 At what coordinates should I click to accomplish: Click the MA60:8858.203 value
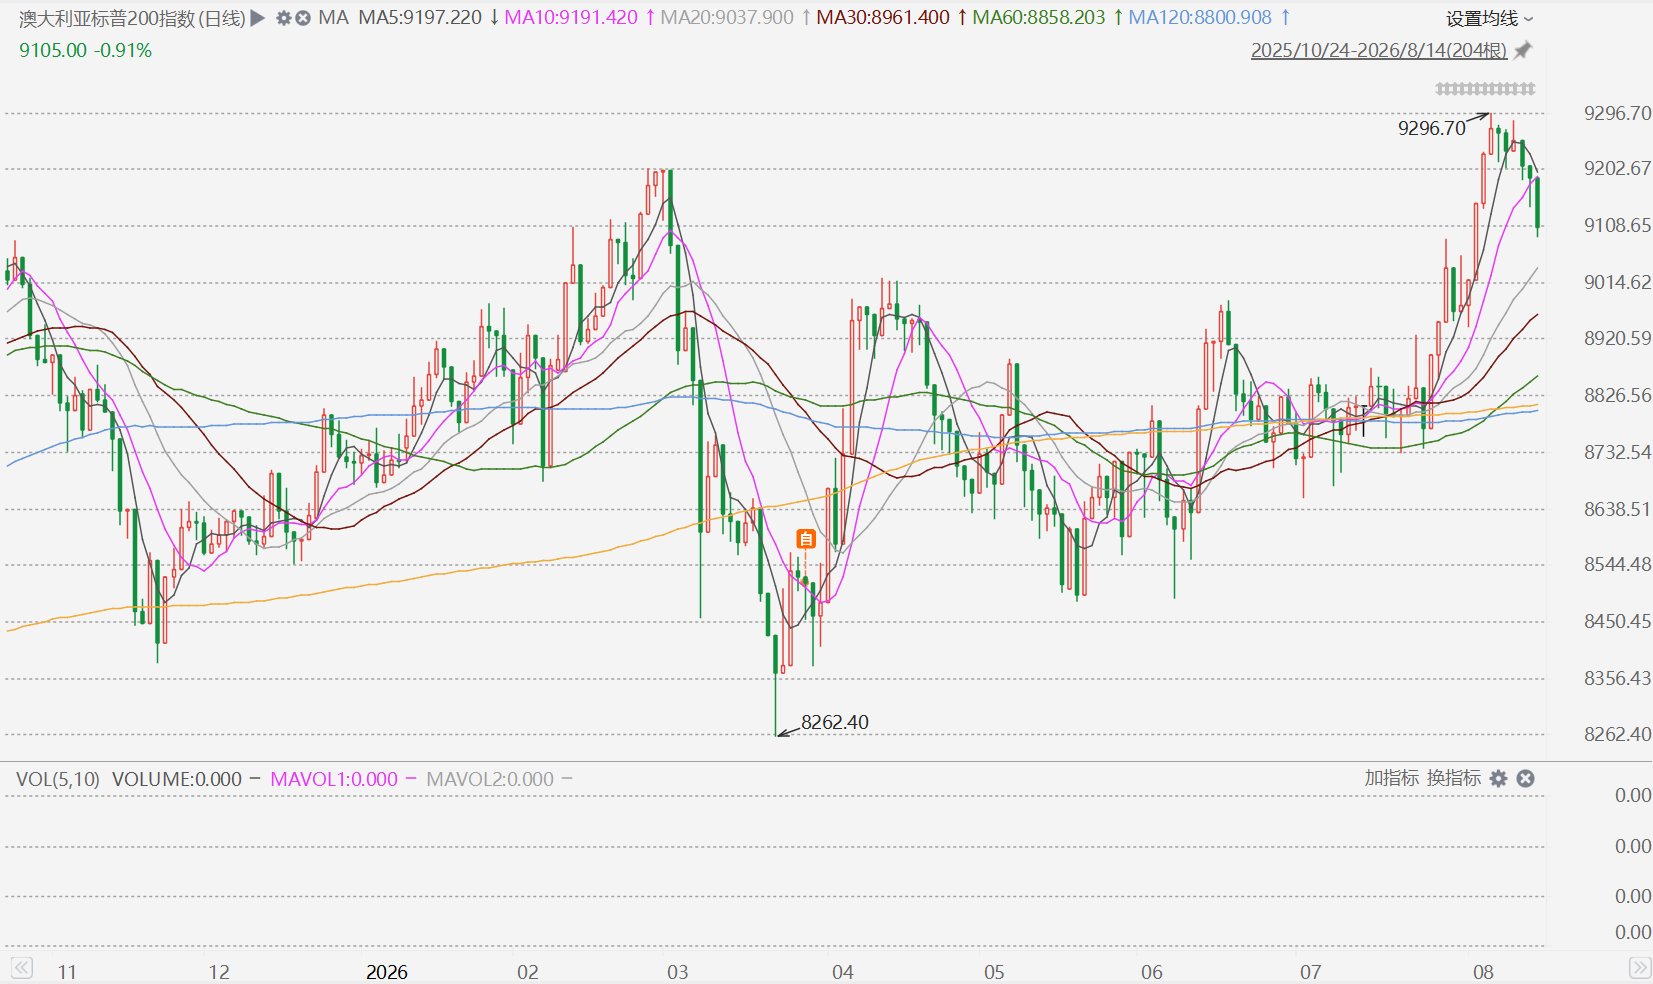pos(1039,18)
